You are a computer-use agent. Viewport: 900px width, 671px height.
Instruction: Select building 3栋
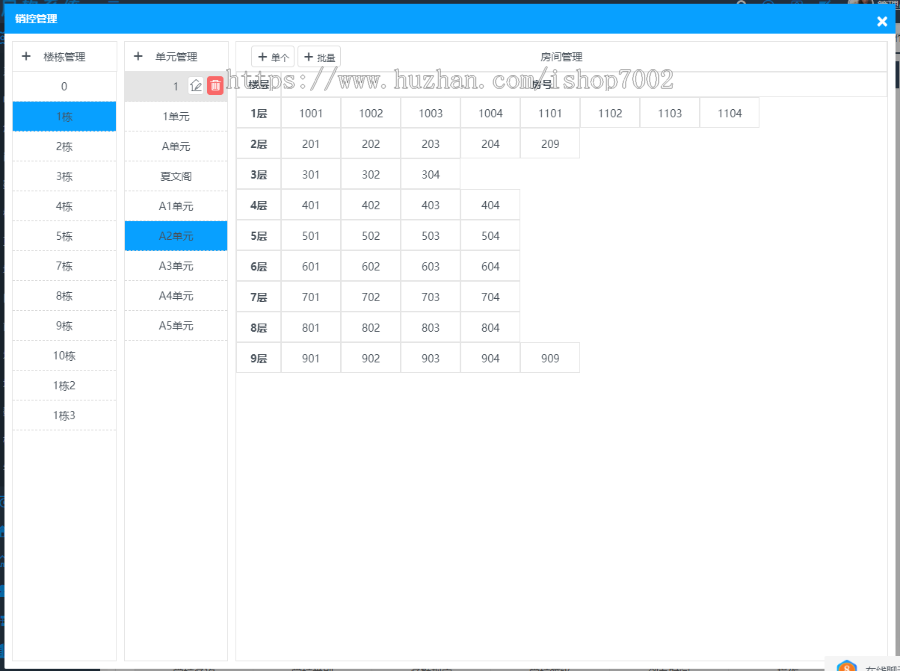click(64, 176)
